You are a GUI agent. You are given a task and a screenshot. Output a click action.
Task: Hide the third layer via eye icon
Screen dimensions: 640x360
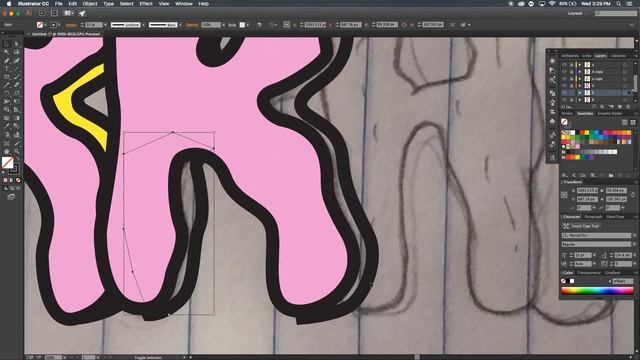[x=564, y=79]
